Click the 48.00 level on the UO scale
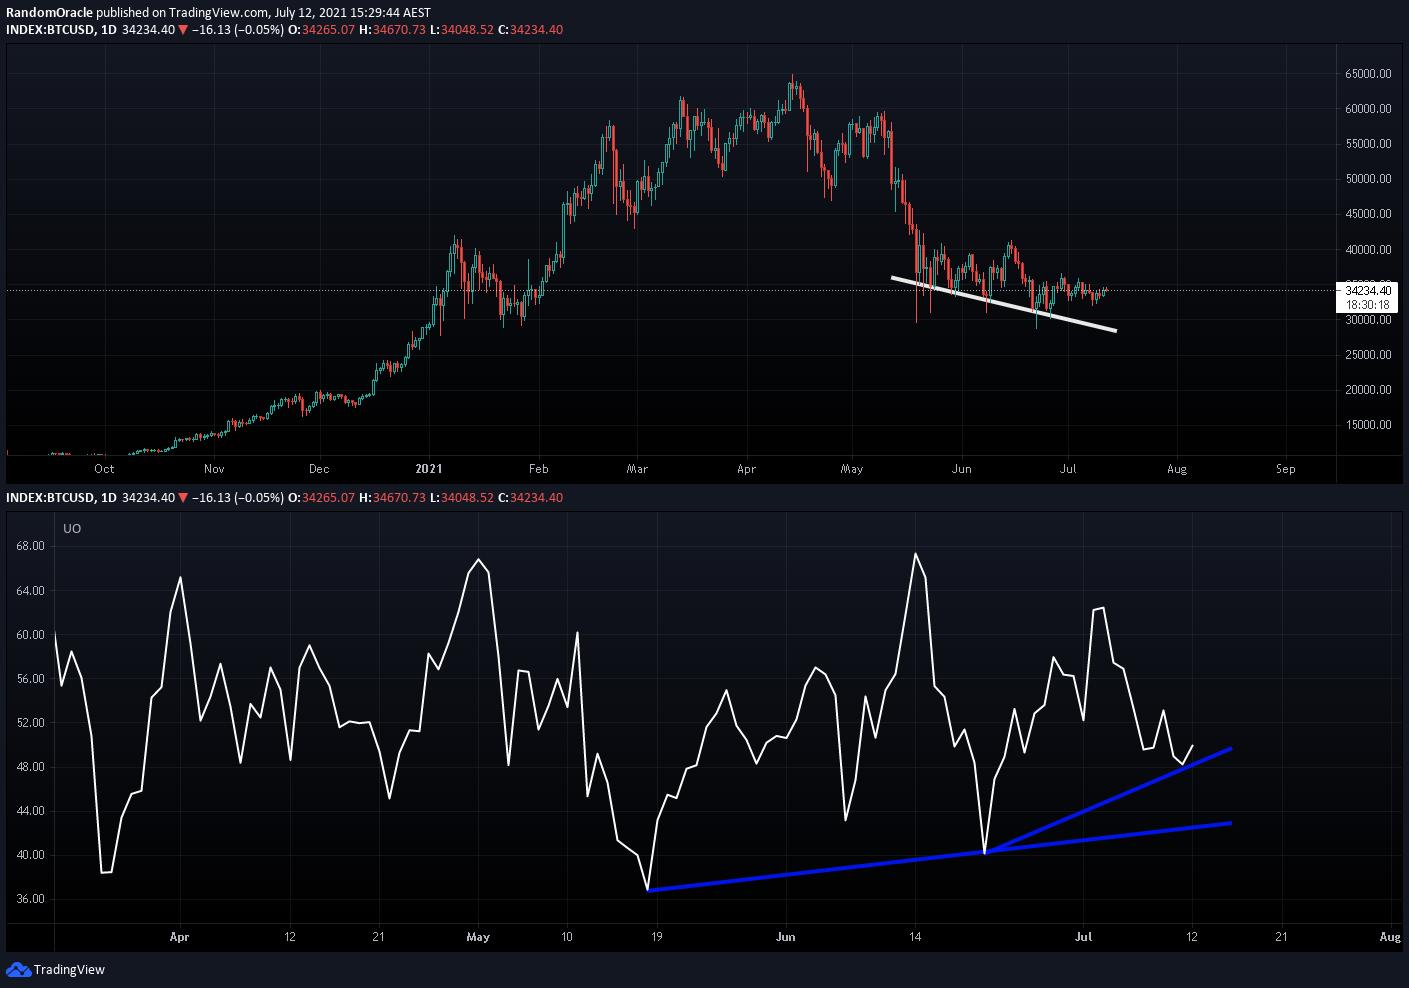This screenshot has width=1409, height=988. pyautogui.click(x=30, y=767)
